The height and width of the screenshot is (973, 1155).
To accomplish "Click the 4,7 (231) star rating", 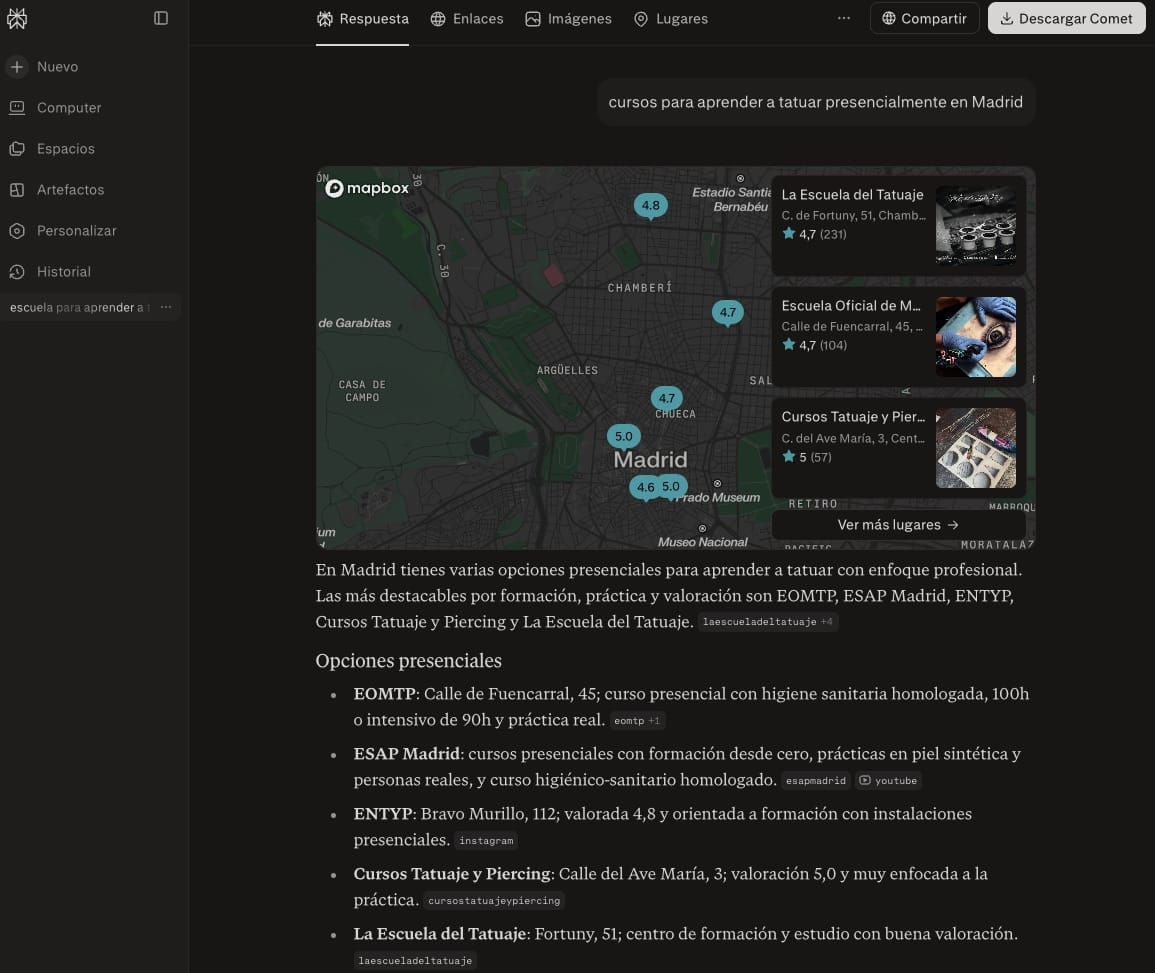I will coord(815,234).
